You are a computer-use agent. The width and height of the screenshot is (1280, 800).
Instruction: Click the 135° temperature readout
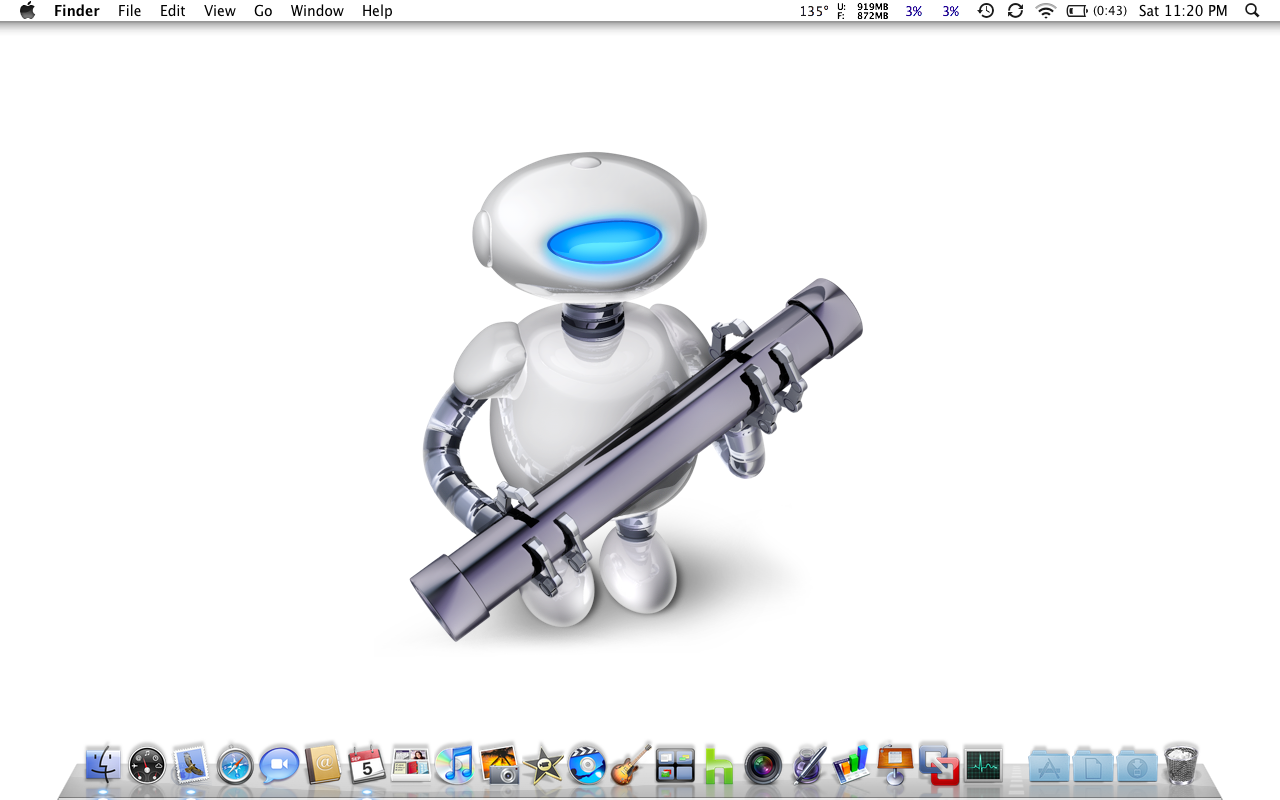pyautogui.click(x=814, y=11)
